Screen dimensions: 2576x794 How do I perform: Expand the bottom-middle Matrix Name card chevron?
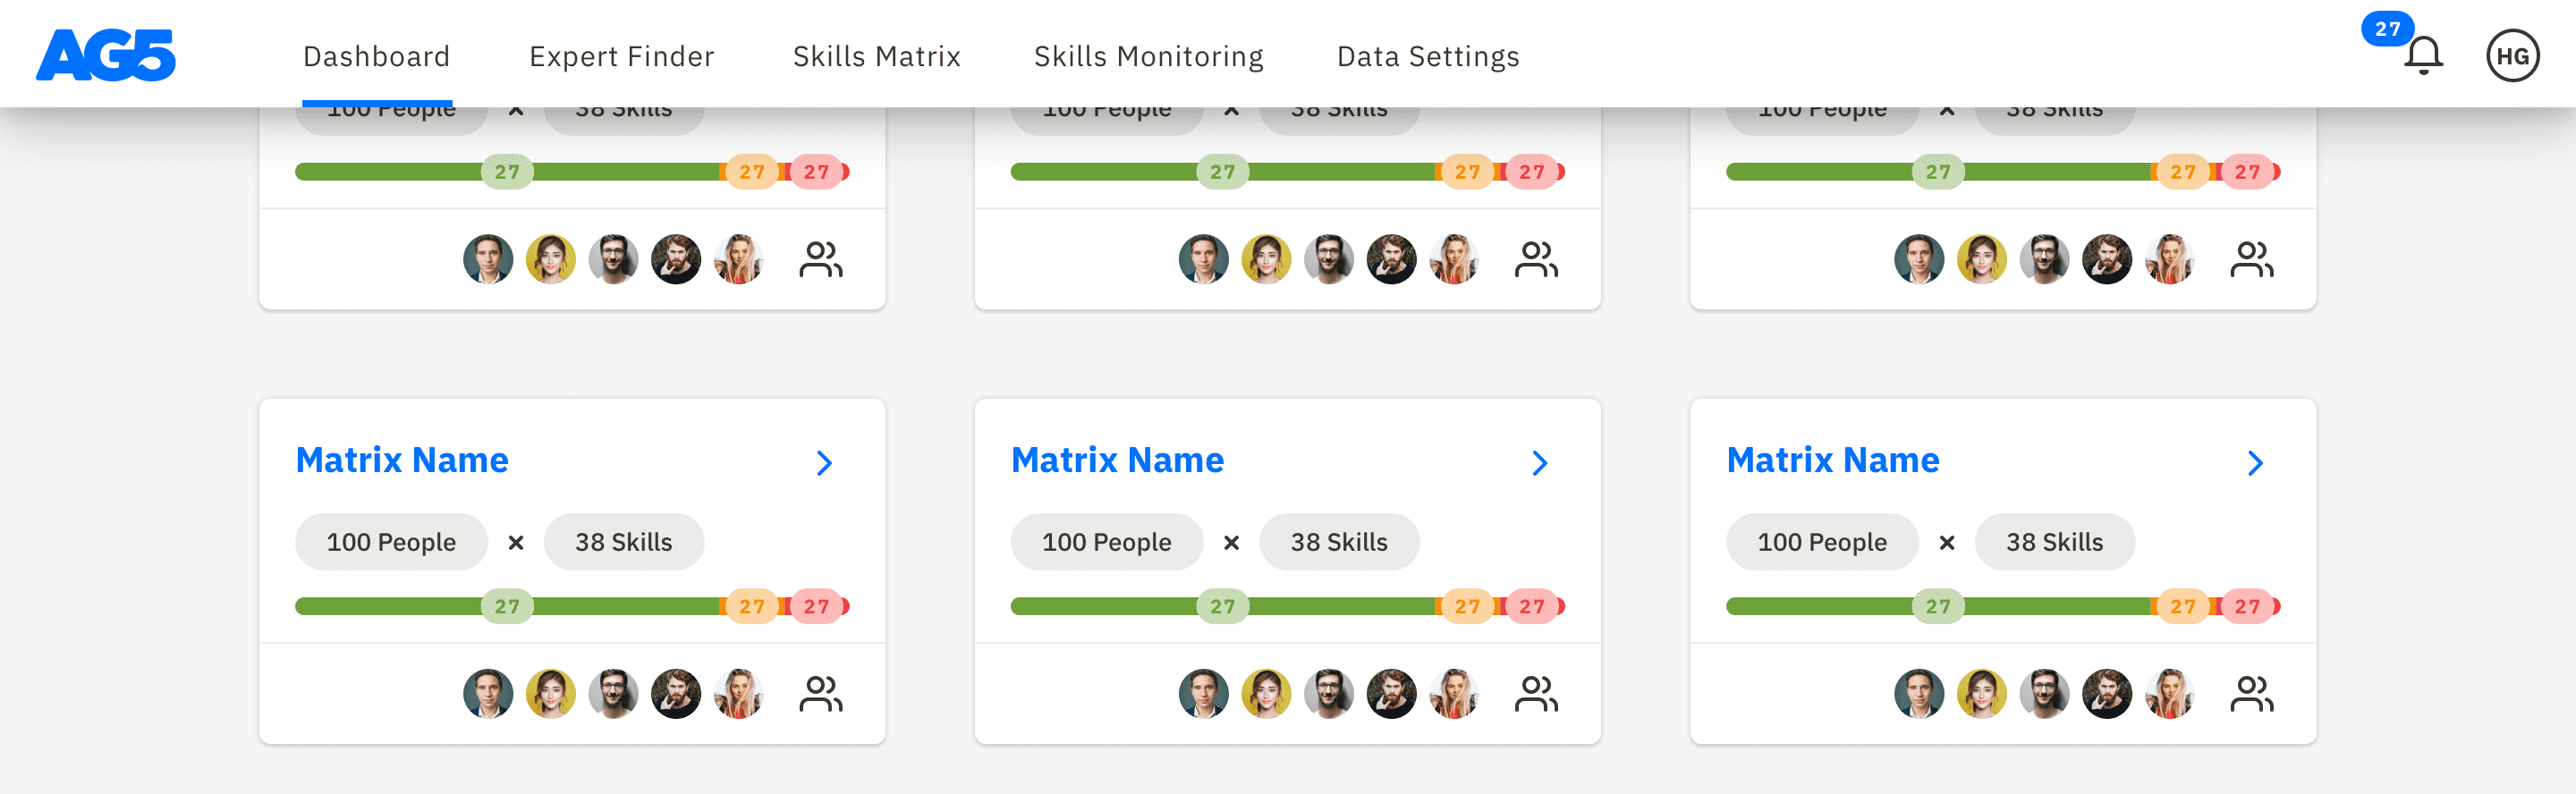[1540, 462]
